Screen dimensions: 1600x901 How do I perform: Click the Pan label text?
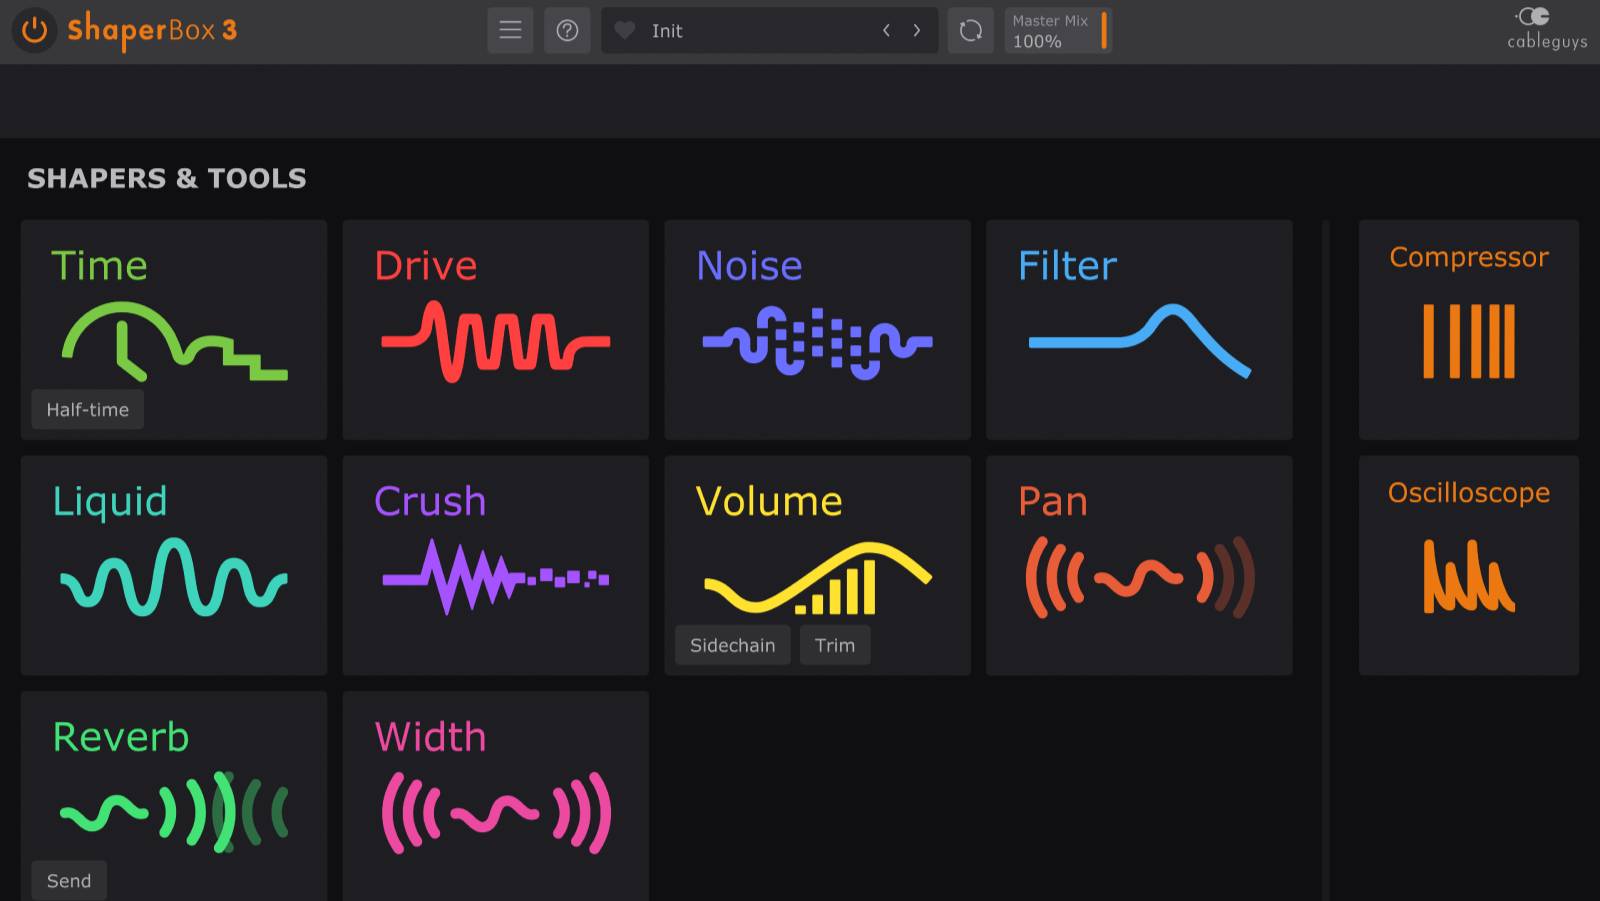(1053, 501)
